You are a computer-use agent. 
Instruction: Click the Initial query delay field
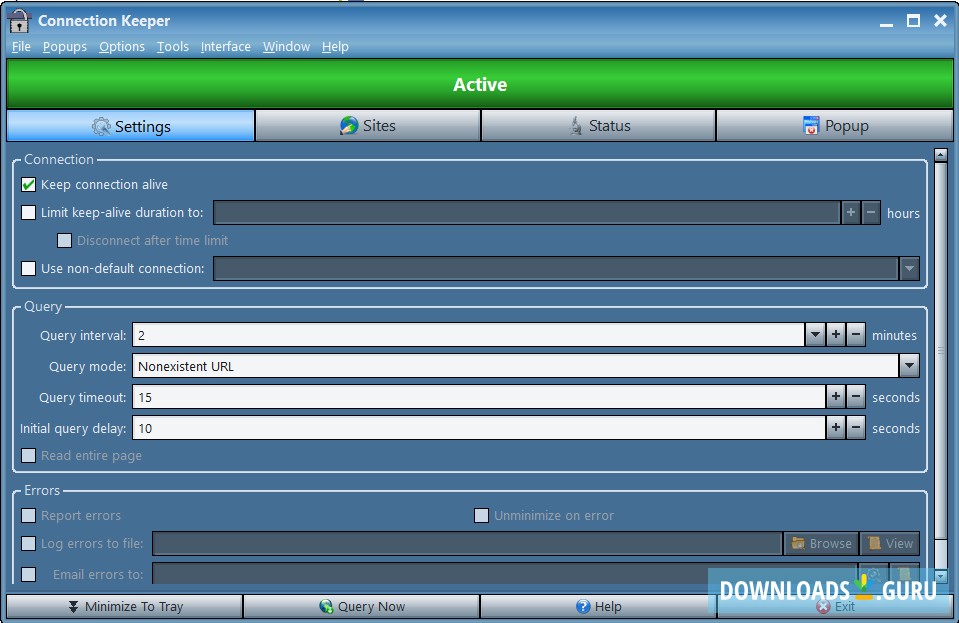pyautogui.click(x=479, y=428)
